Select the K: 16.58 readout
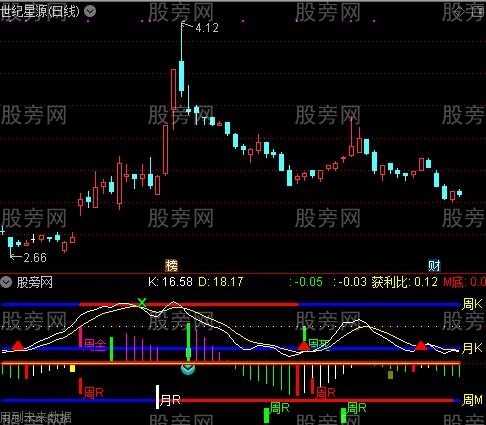486x425 pixels. [170, 282]
